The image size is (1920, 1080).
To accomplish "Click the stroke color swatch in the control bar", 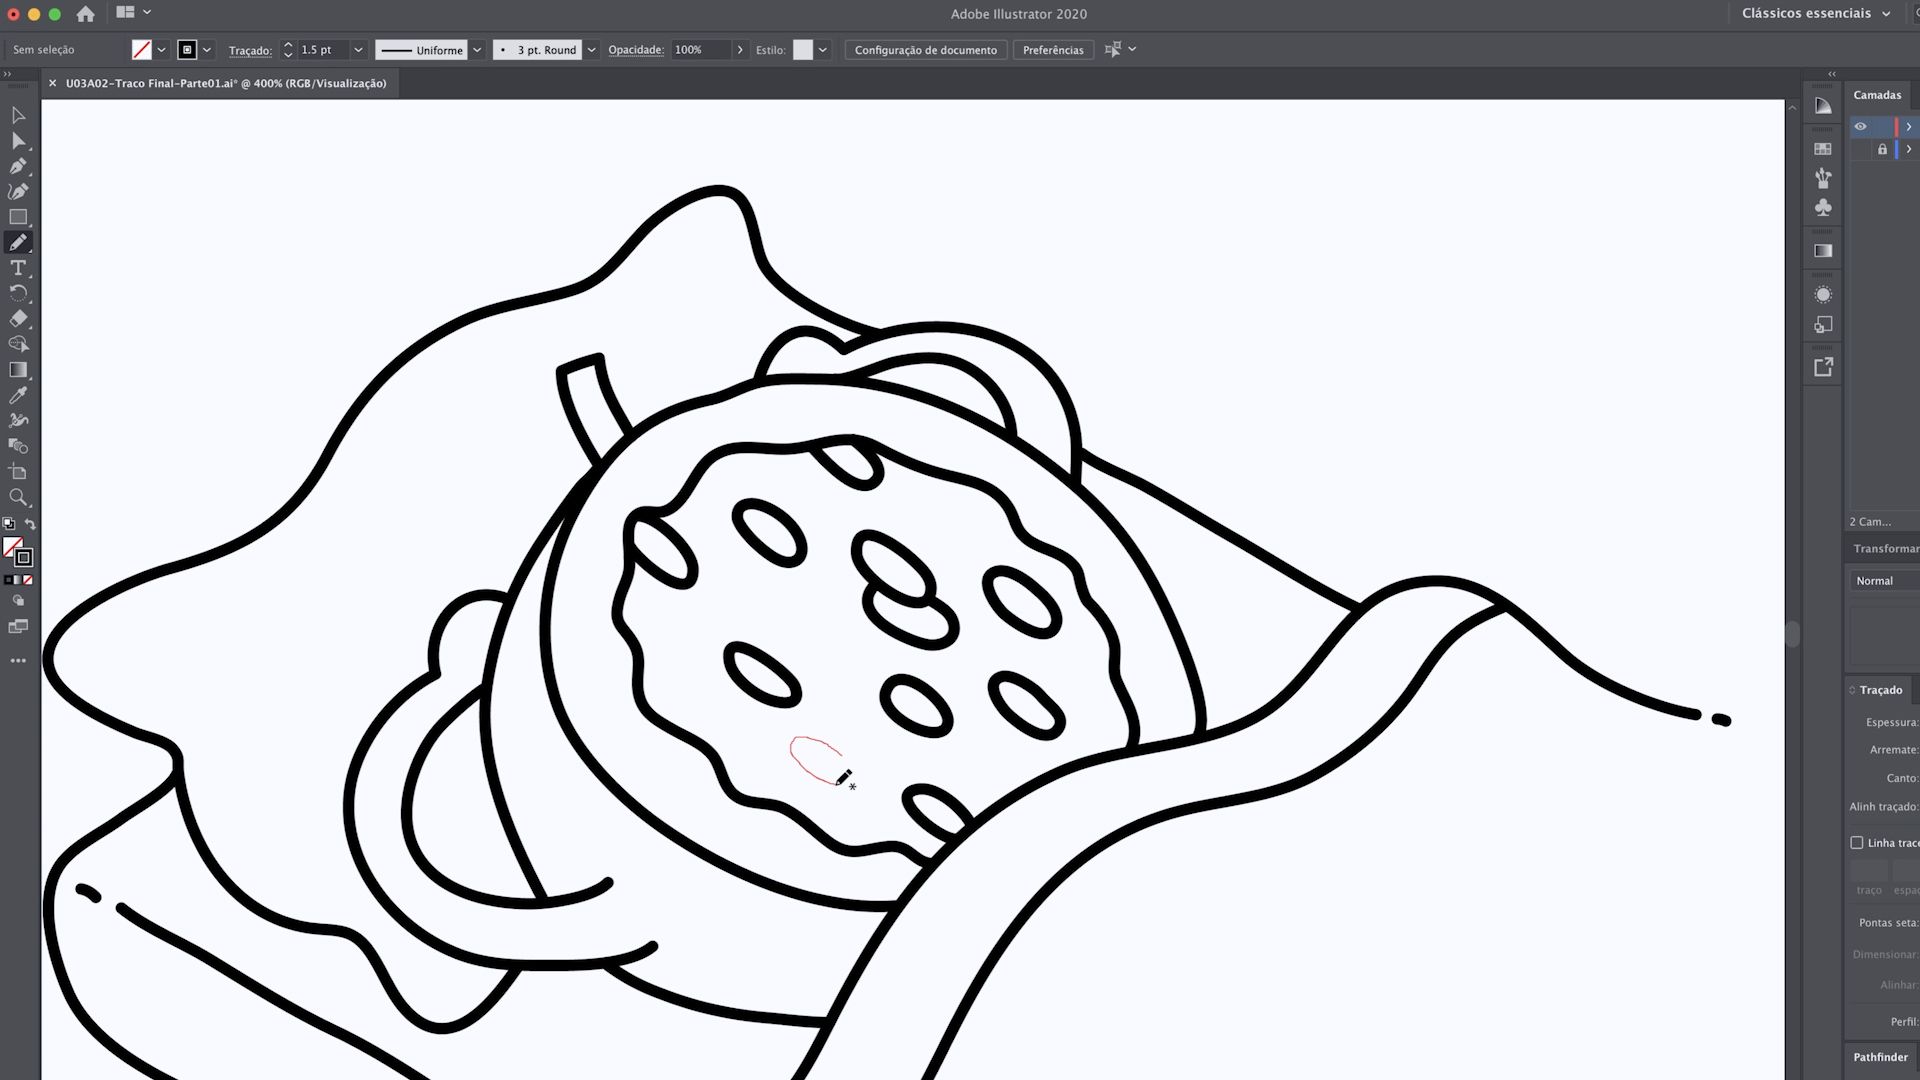I will point(187,50).
